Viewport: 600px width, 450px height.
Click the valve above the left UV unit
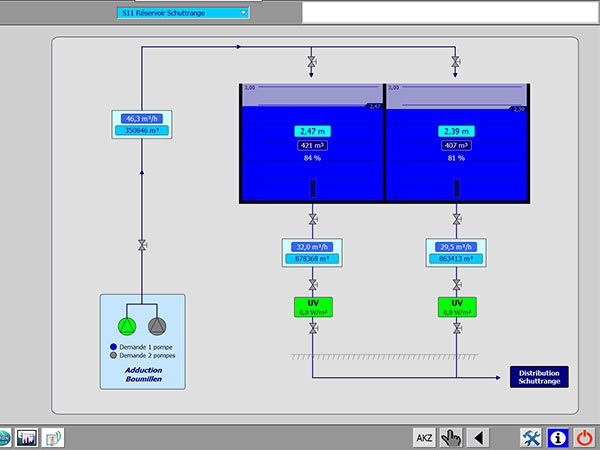click(313, 285)
